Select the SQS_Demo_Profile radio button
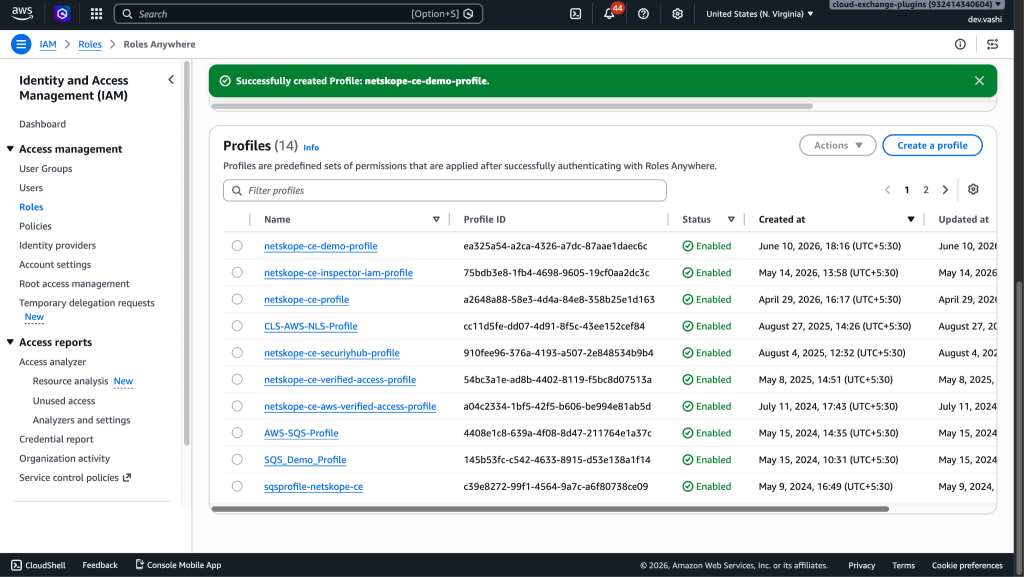 (237, 460)
